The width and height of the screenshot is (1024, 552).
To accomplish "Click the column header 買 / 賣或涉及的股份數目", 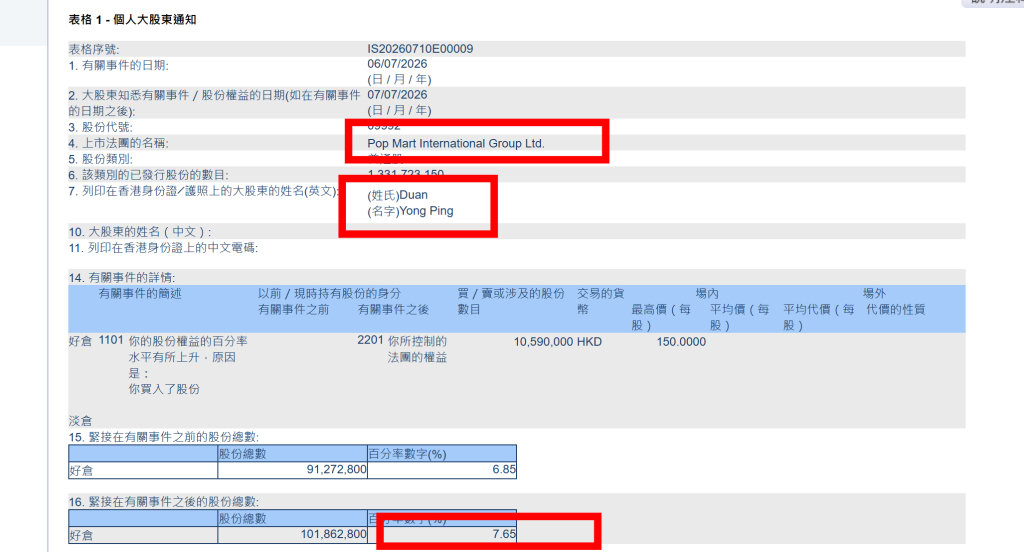I will [511, 302].
